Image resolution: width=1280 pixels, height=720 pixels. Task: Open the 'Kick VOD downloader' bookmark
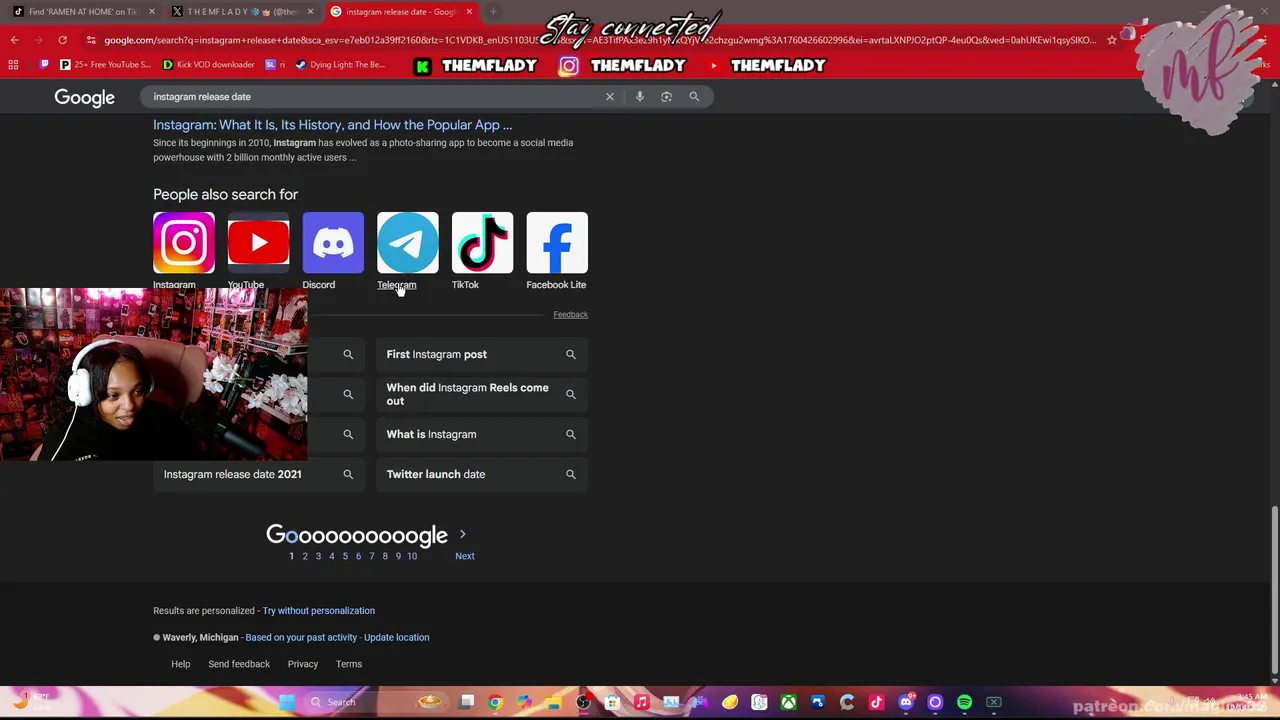(x=208, y=65)
